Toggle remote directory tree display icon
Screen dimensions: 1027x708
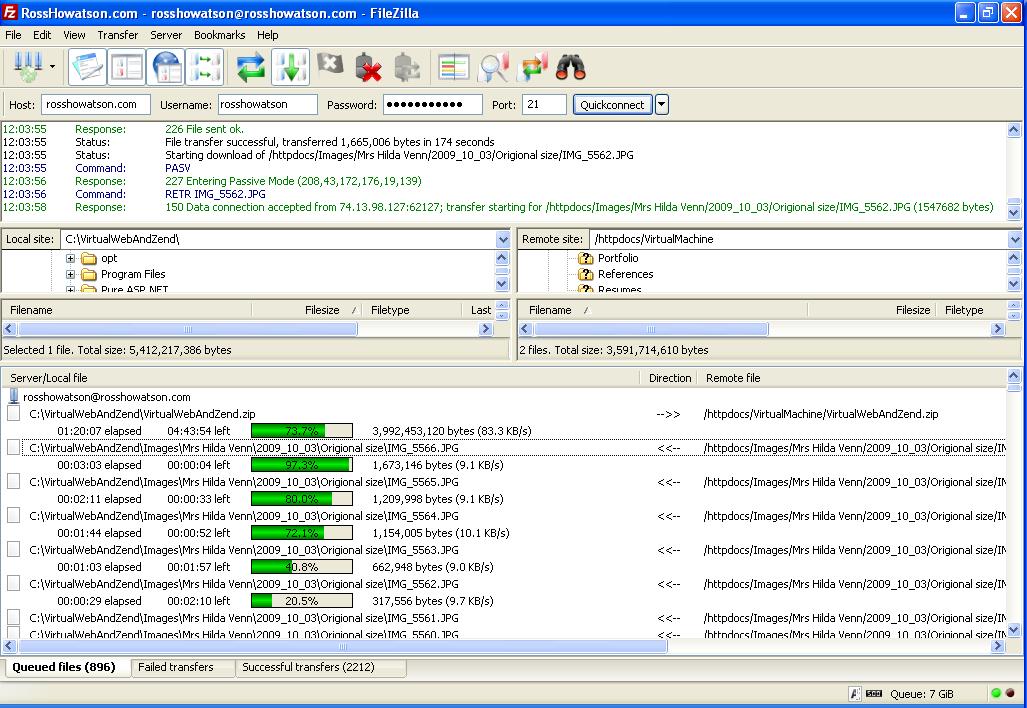tap(166, 67)
